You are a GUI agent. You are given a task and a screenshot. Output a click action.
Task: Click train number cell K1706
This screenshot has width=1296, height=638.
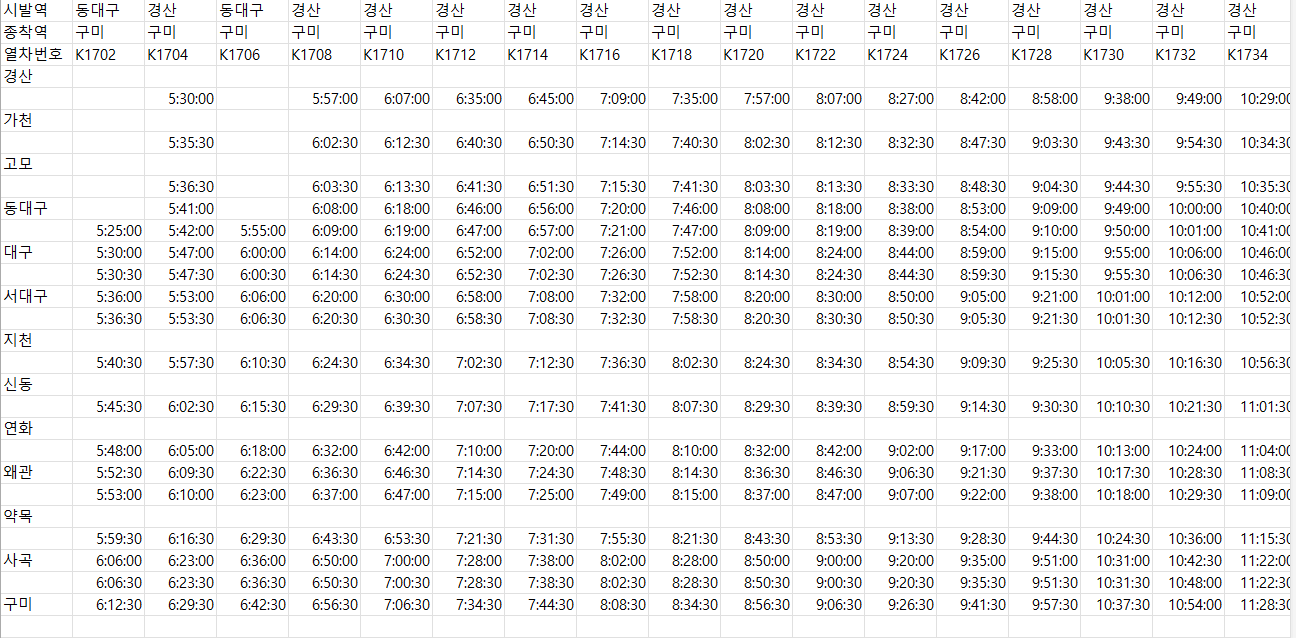pyautogui.click(x=253, y=55)
